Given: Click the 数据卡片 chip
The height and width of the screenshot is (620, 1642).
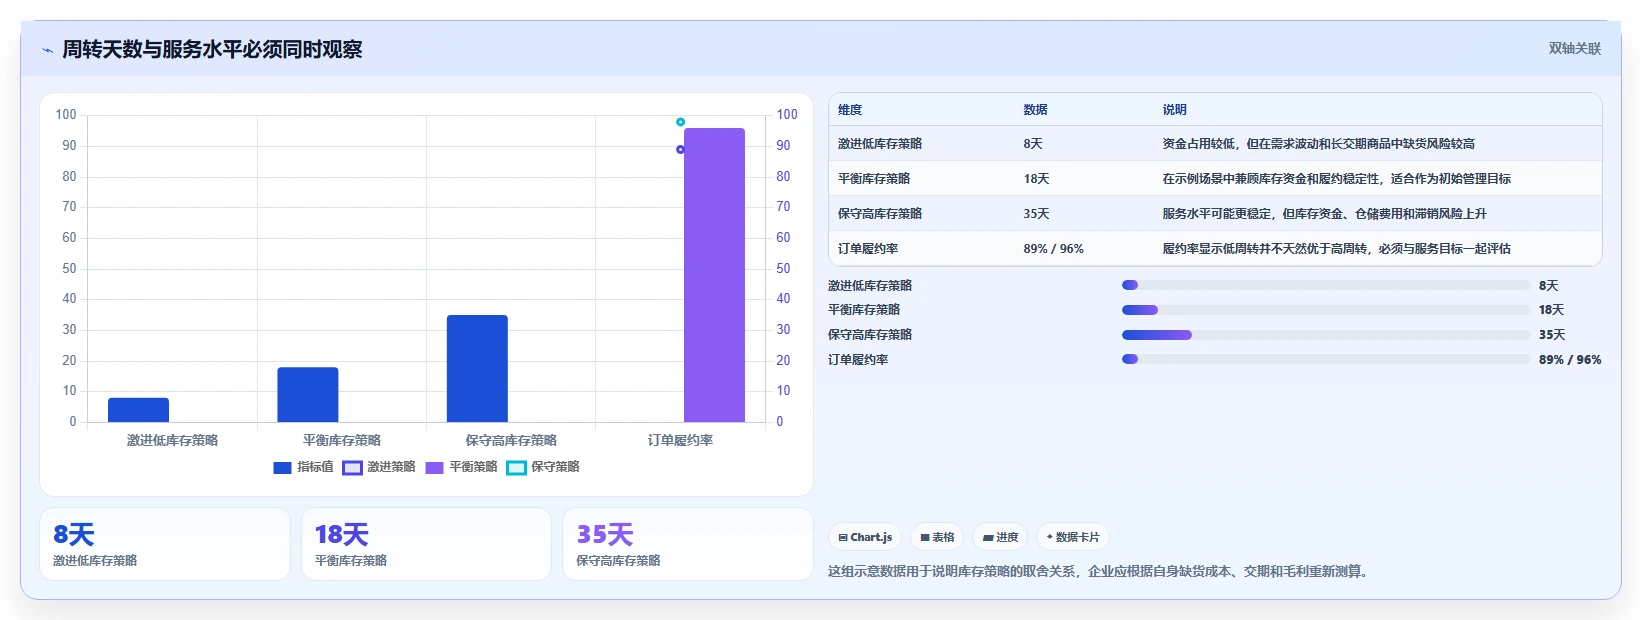Looking at the screenshot, I should click(1073, 537).
